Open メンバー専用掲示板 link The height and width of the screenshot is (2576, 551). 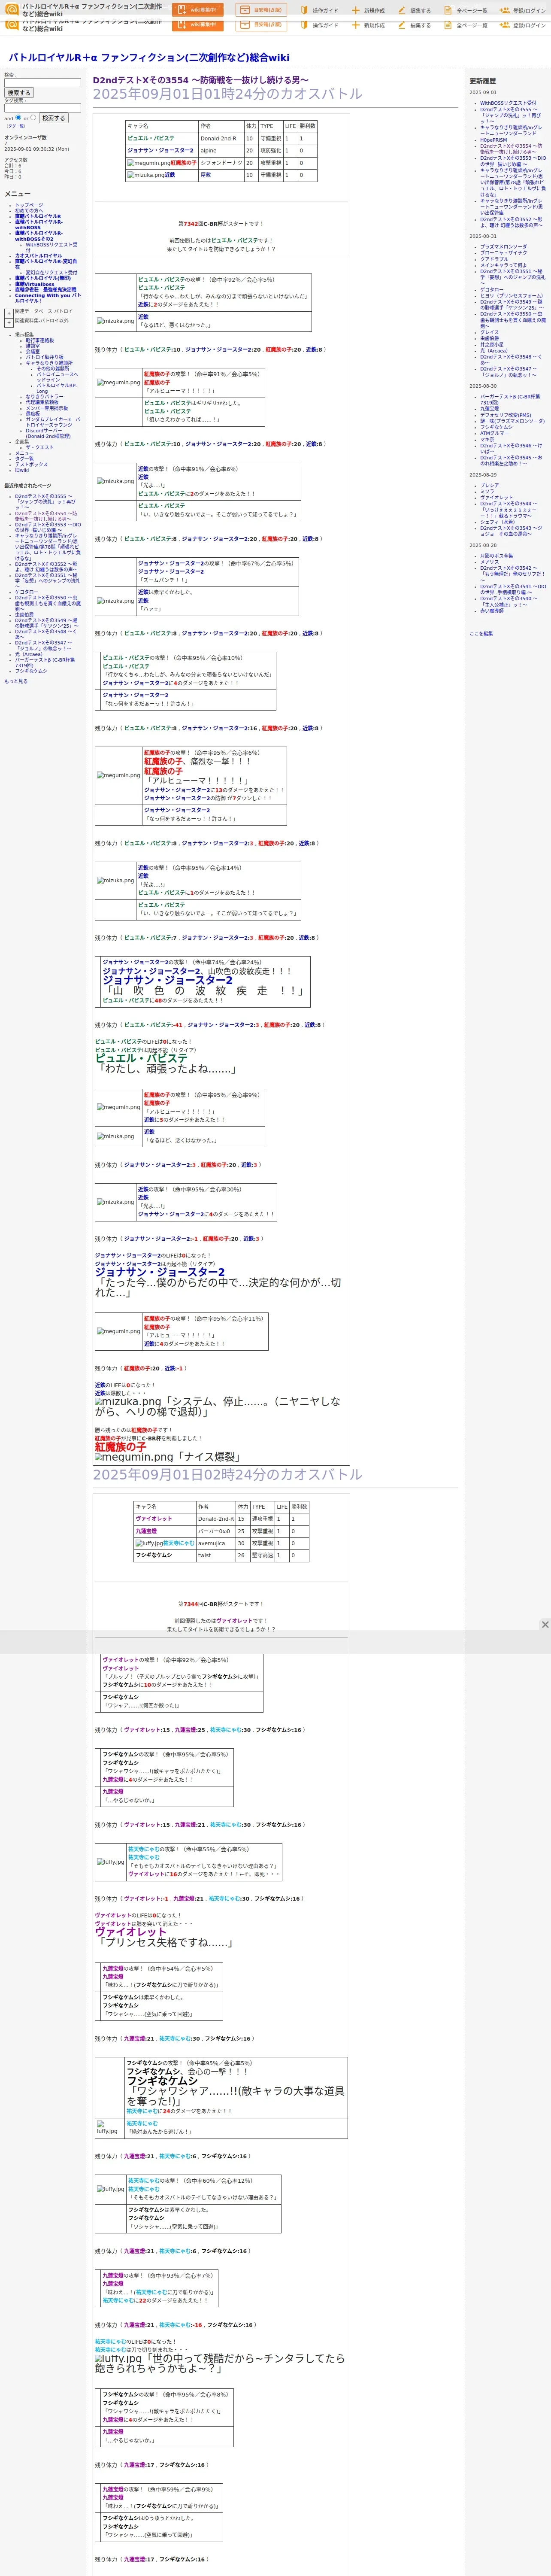point(47,408)
